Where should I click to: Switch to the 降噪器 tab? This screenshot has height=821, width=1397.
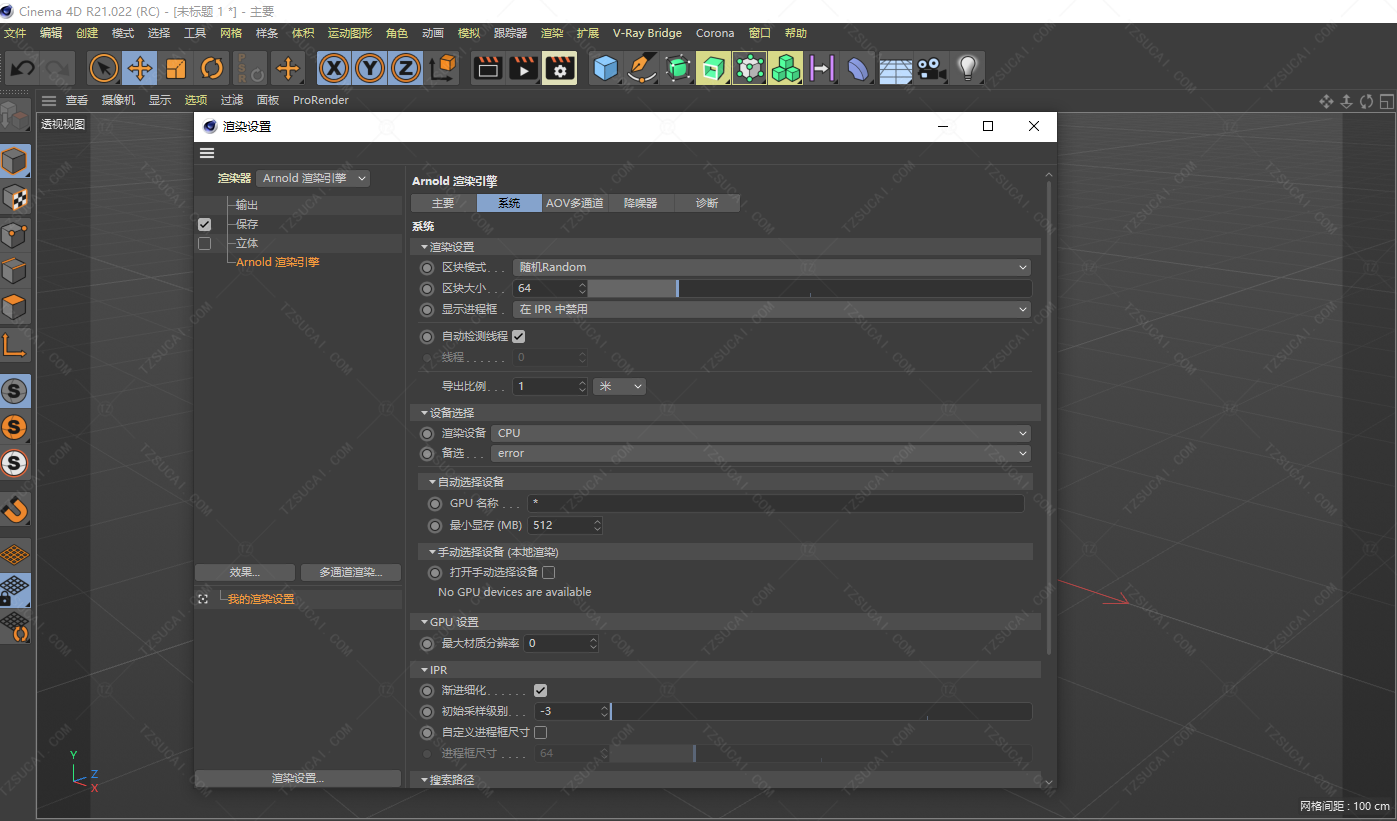click(x=641, y=203)
